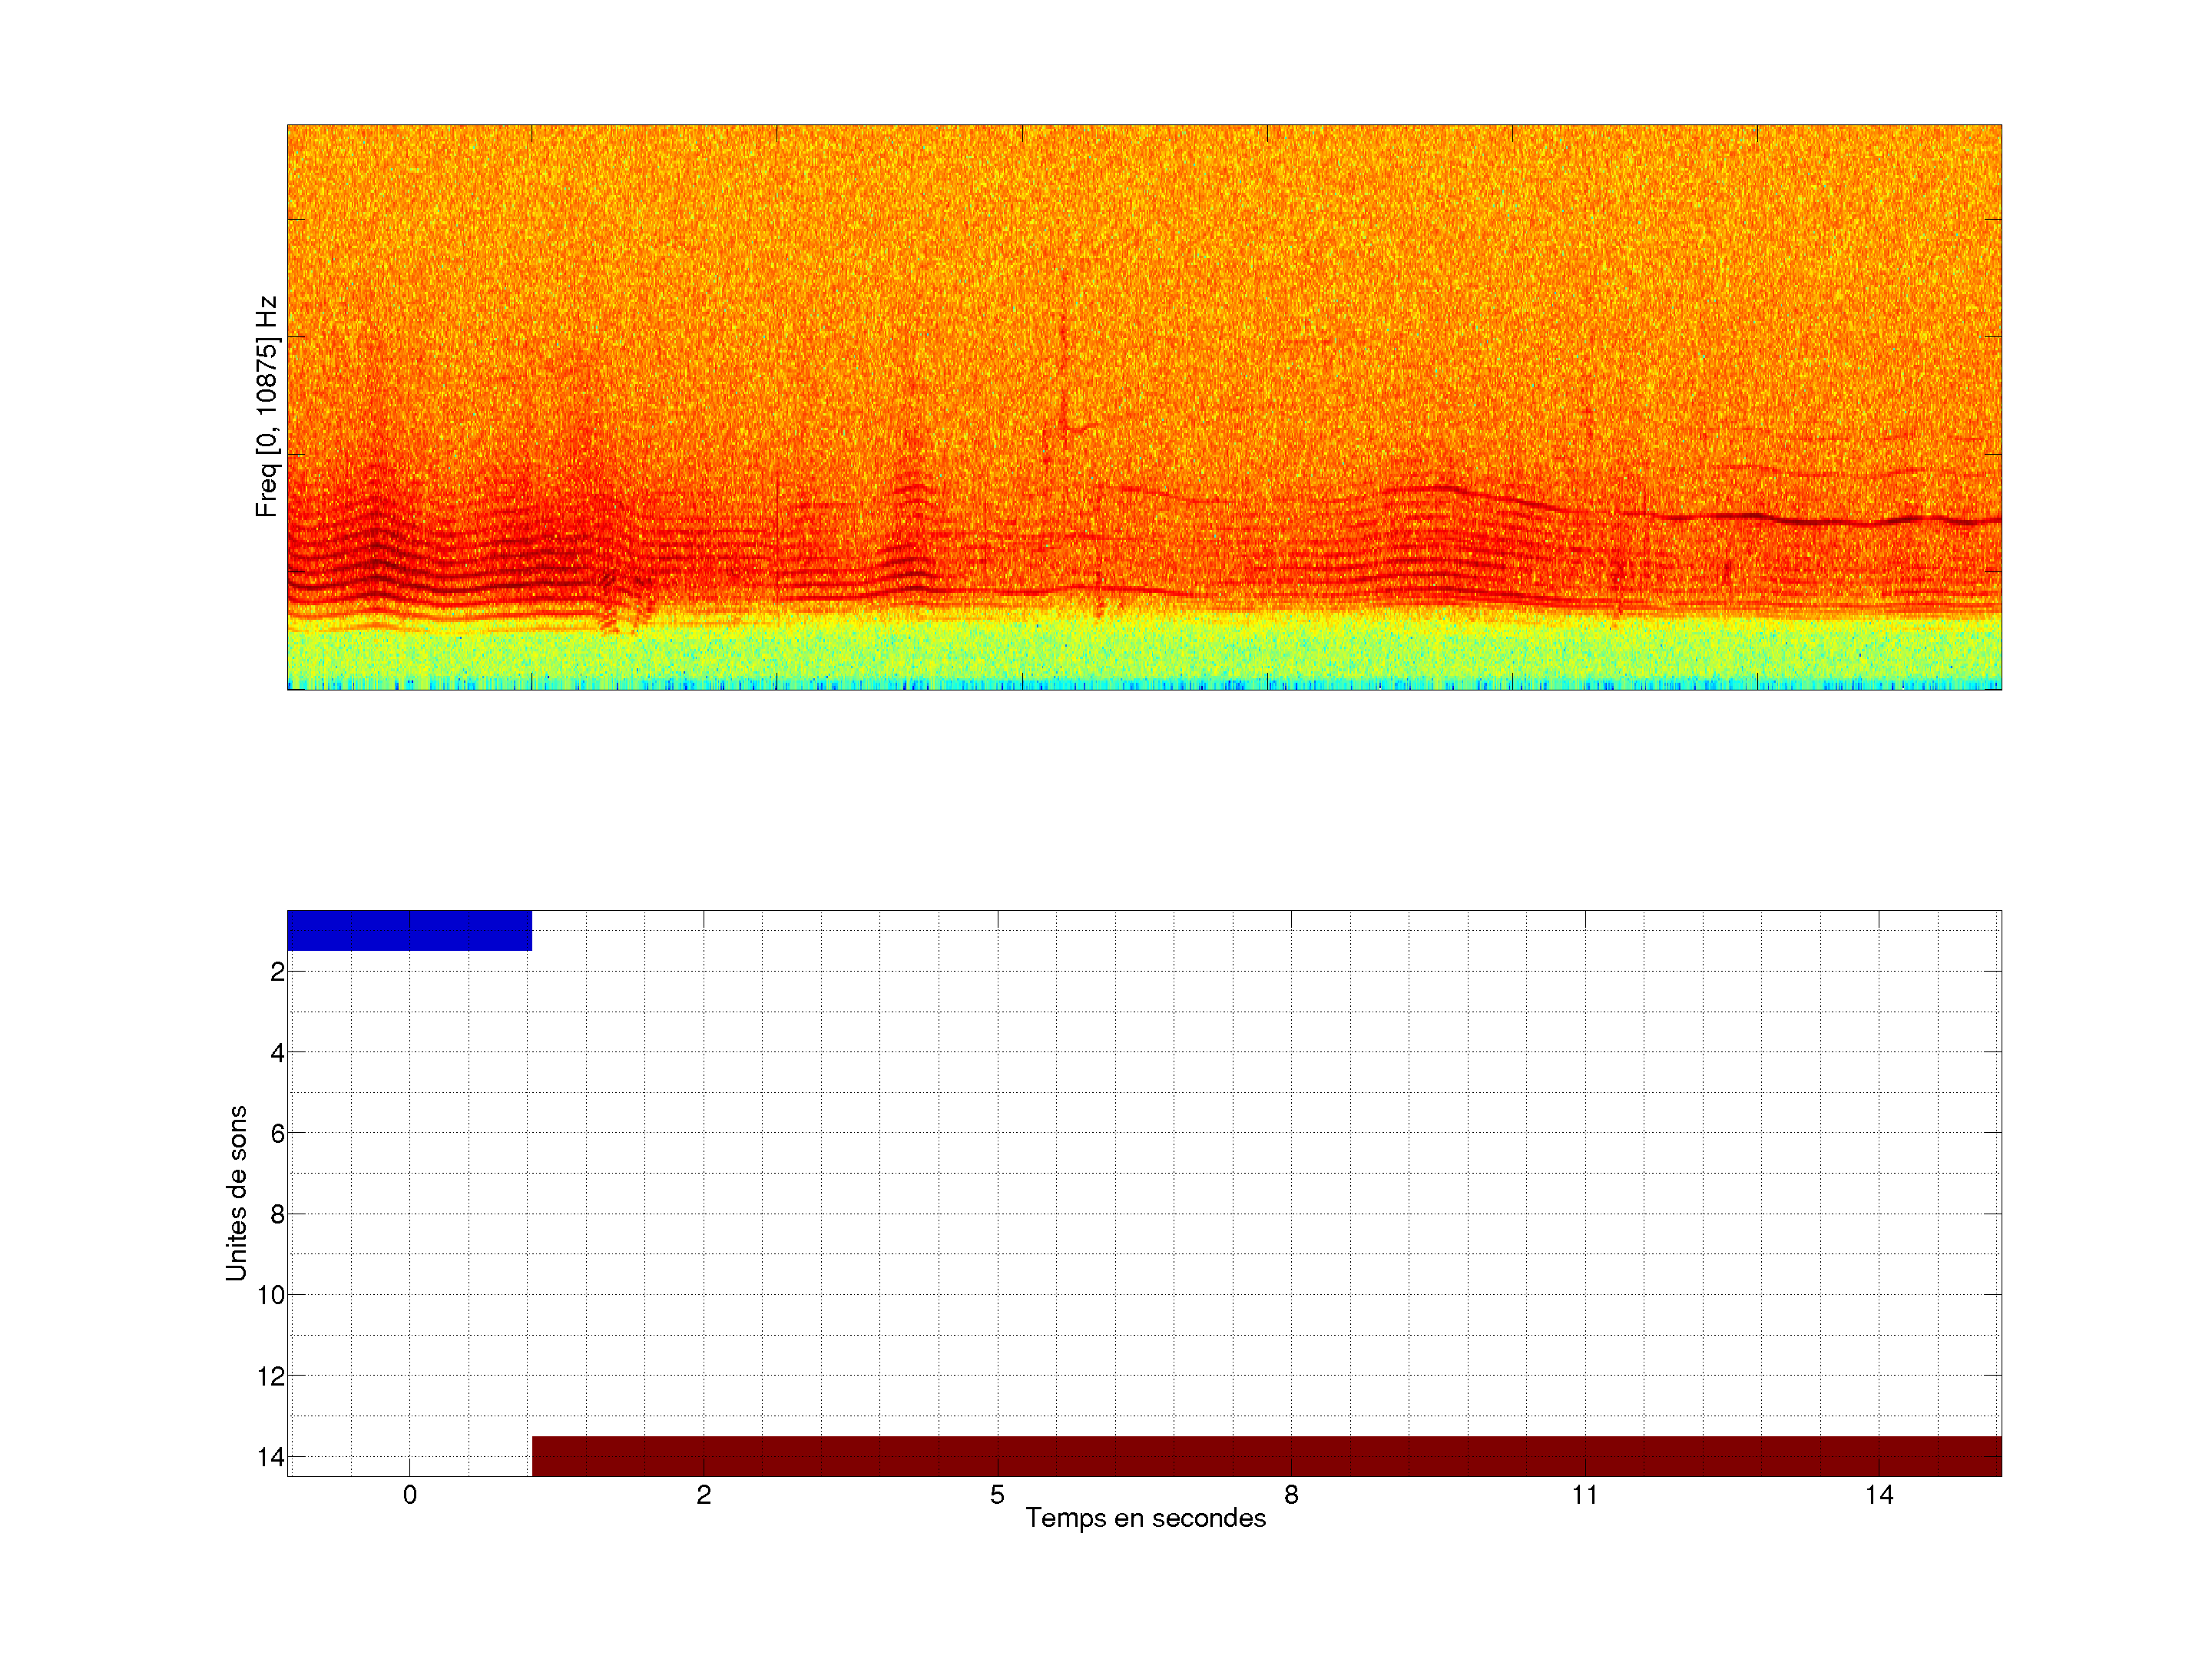Click x-axis tick label 14
The image size is (2212, 1659).
pyautogui.click(x=1879, y=1495)
